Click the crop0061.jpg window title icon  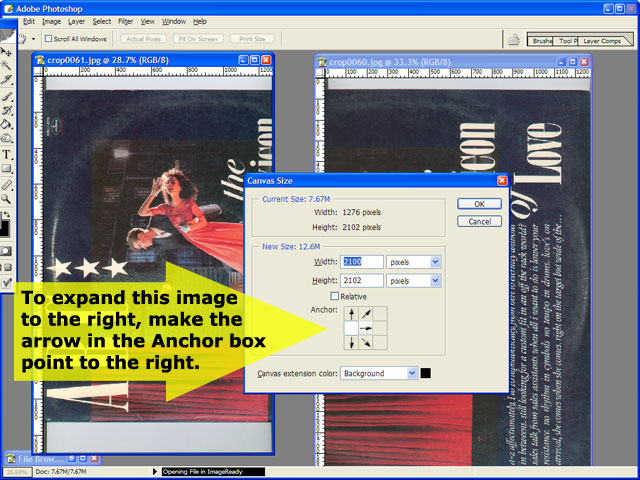pos(40,60)
